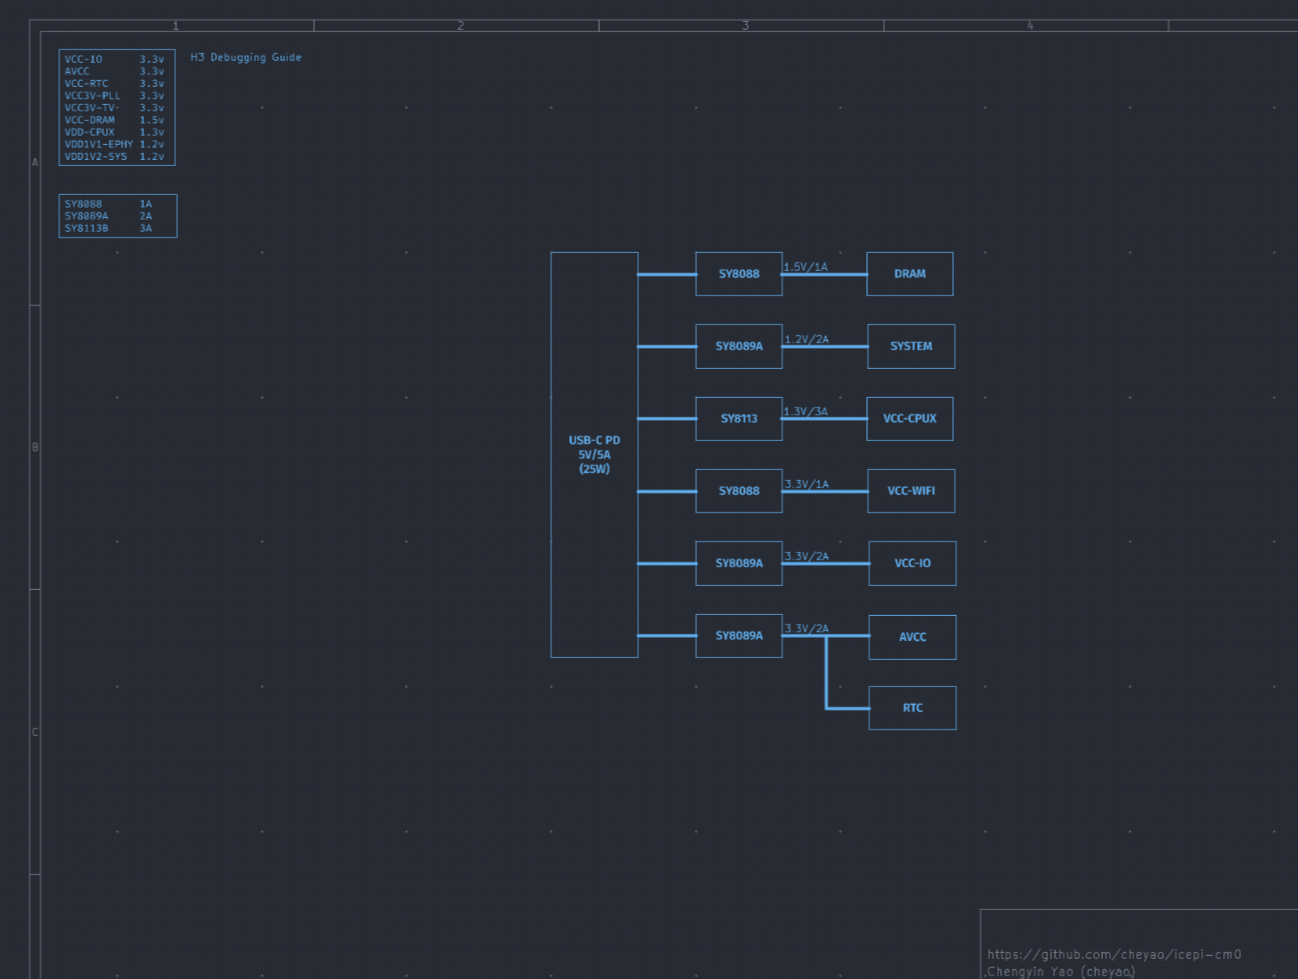Select the SY8088 block feeding VCC-WIFI

738,491
